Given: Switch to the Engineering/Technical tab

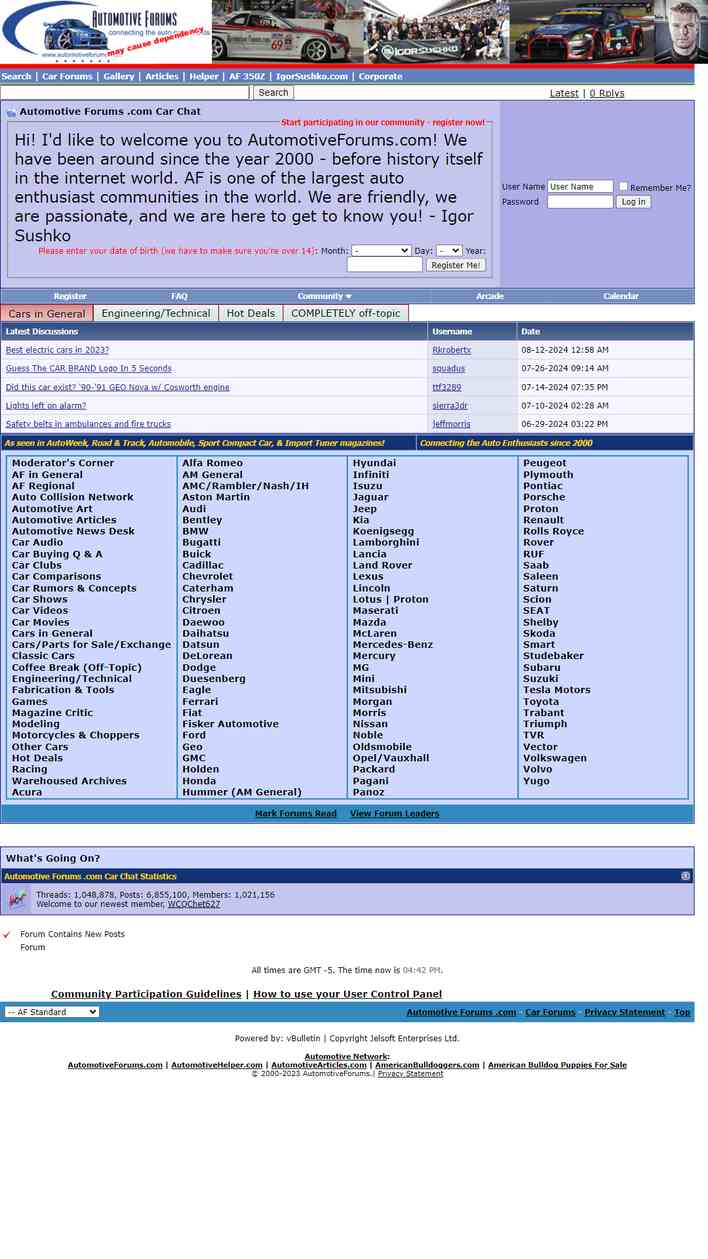Looking at the screenshot, I should (x=156, y=313).
